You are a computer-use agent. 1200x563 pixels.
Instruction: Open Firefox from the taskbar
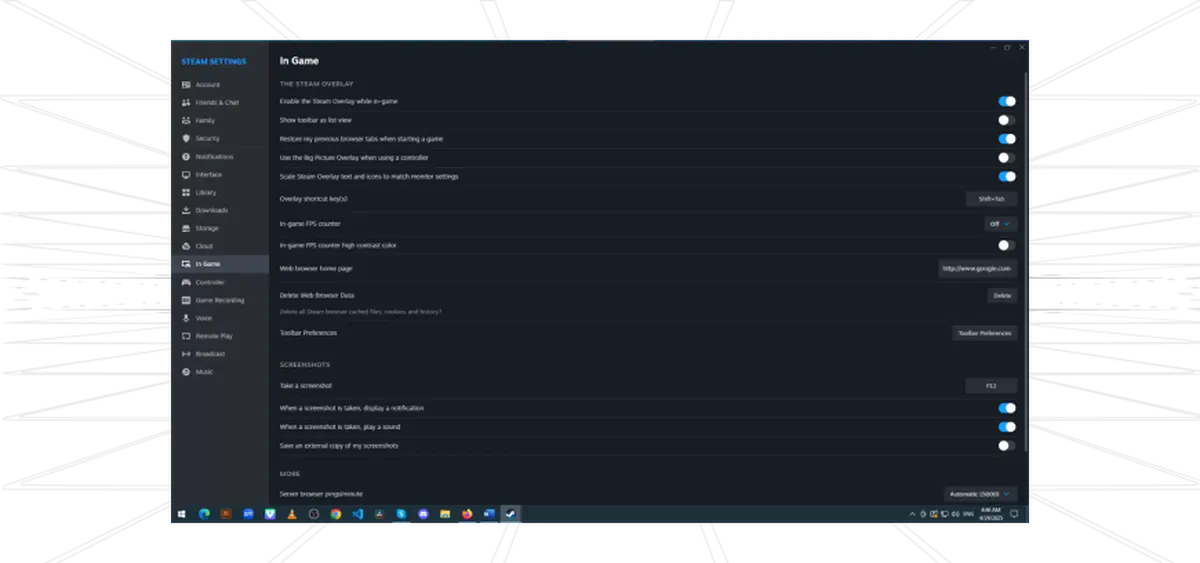click(x=467, y=514)
